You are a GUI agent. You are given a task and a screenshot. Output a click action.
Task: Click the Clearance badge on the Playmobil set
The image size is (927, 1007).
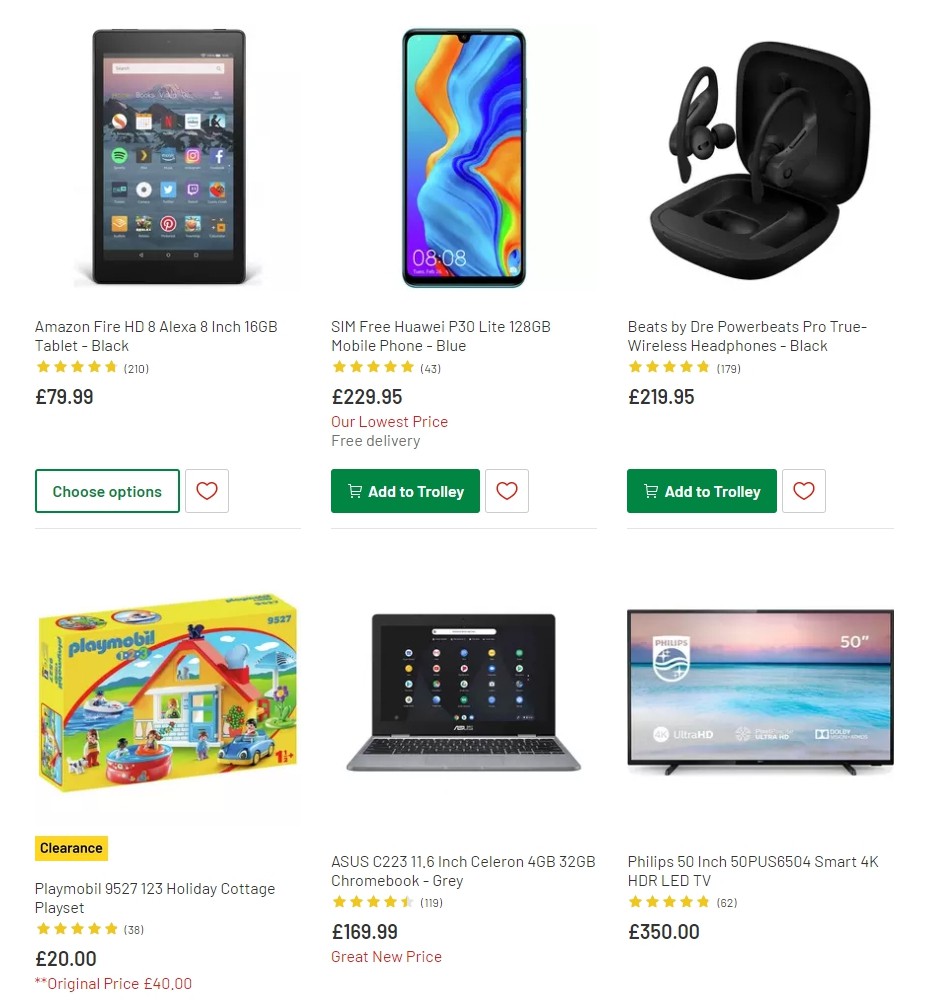71,847
